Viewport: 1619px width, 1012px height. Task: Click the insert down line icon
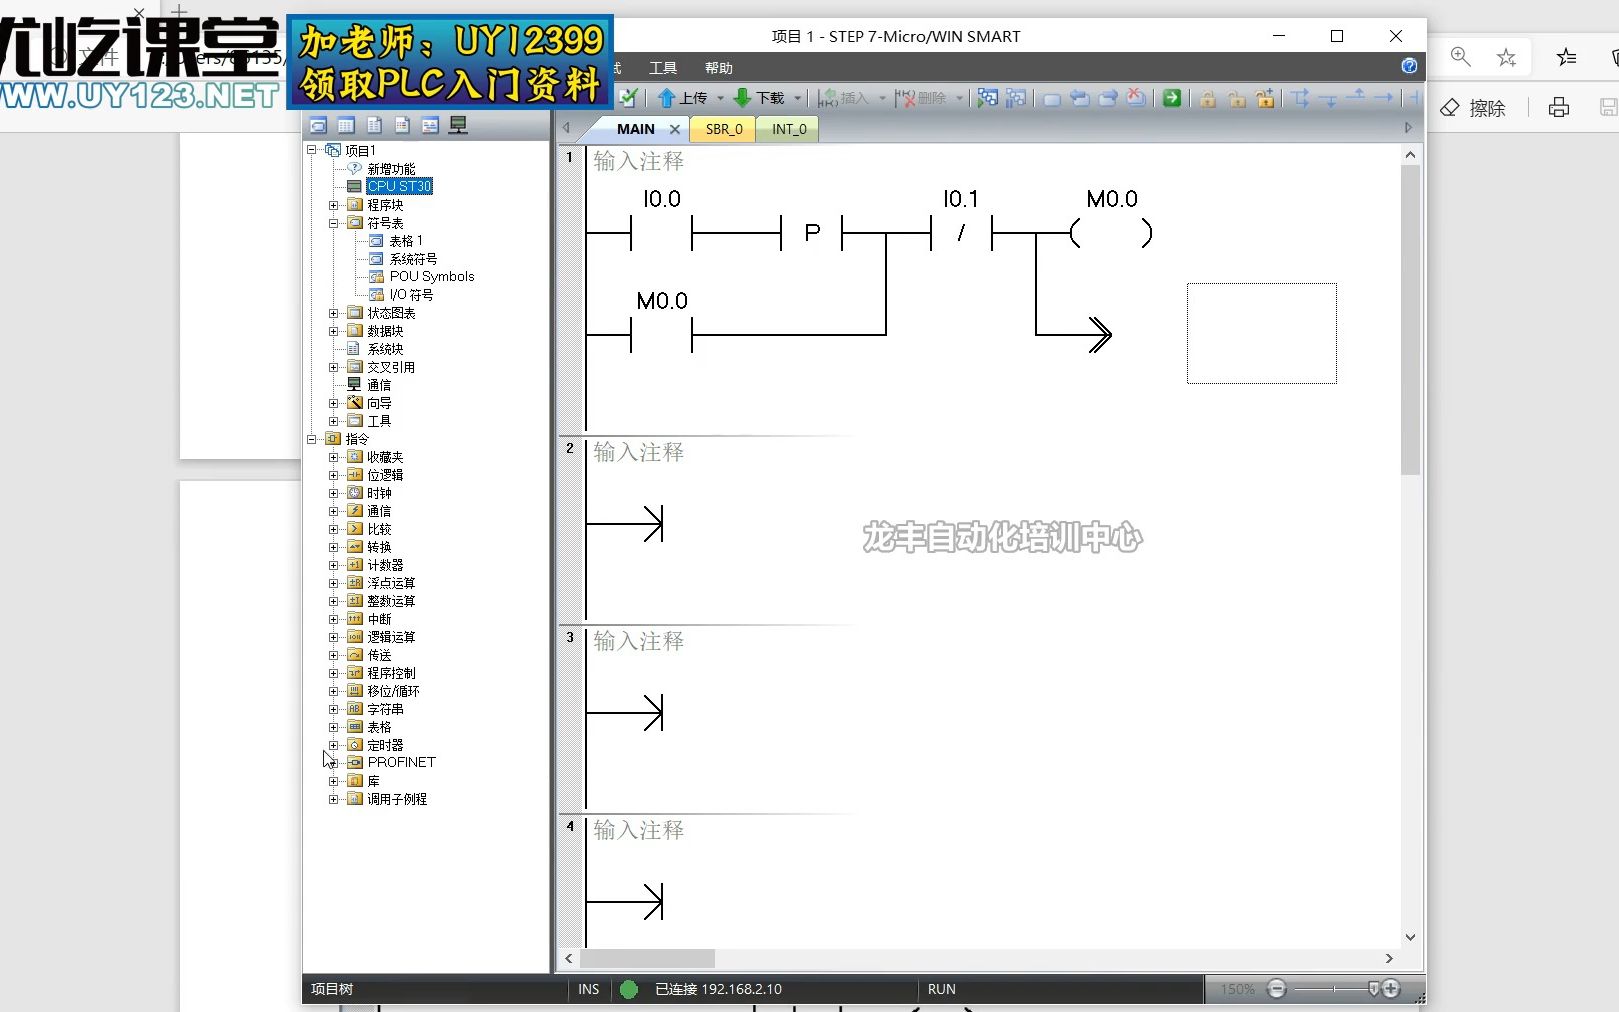click(x=1328, y=98)
